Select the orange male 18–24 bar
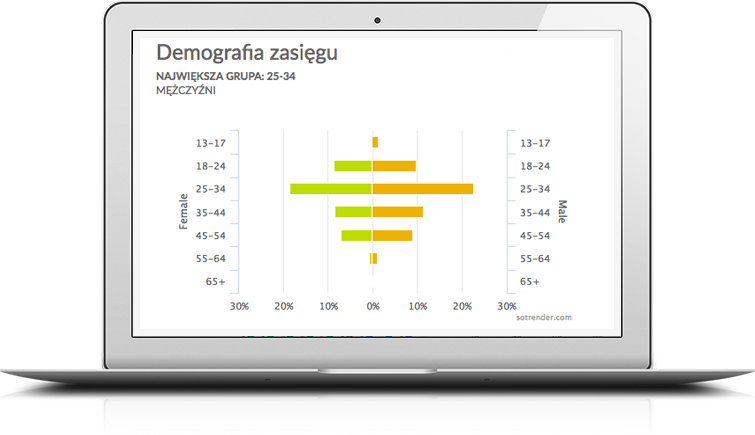The image size is (755, 435). pyautogui.click(x=394, y=166)
